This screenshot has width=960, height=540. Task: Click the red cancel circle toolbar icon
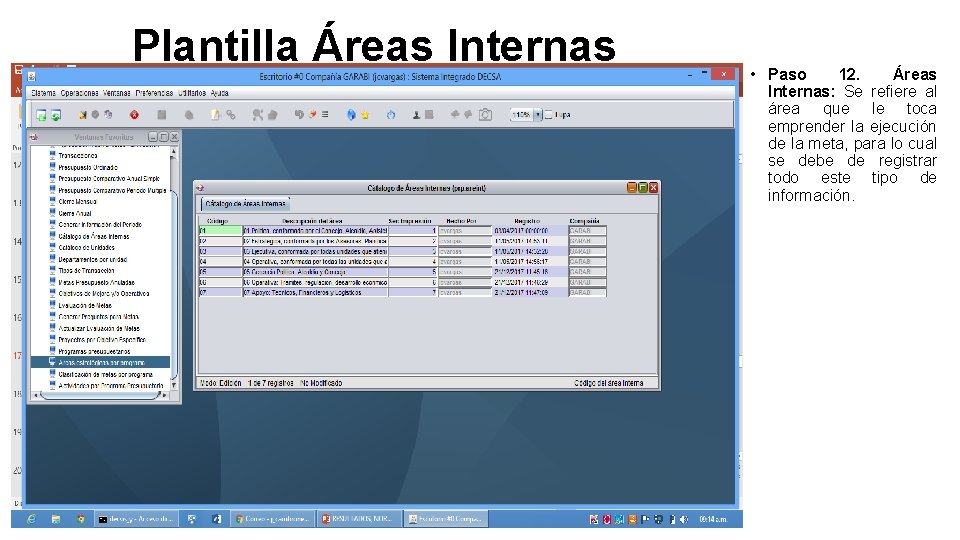pos(134,114)
